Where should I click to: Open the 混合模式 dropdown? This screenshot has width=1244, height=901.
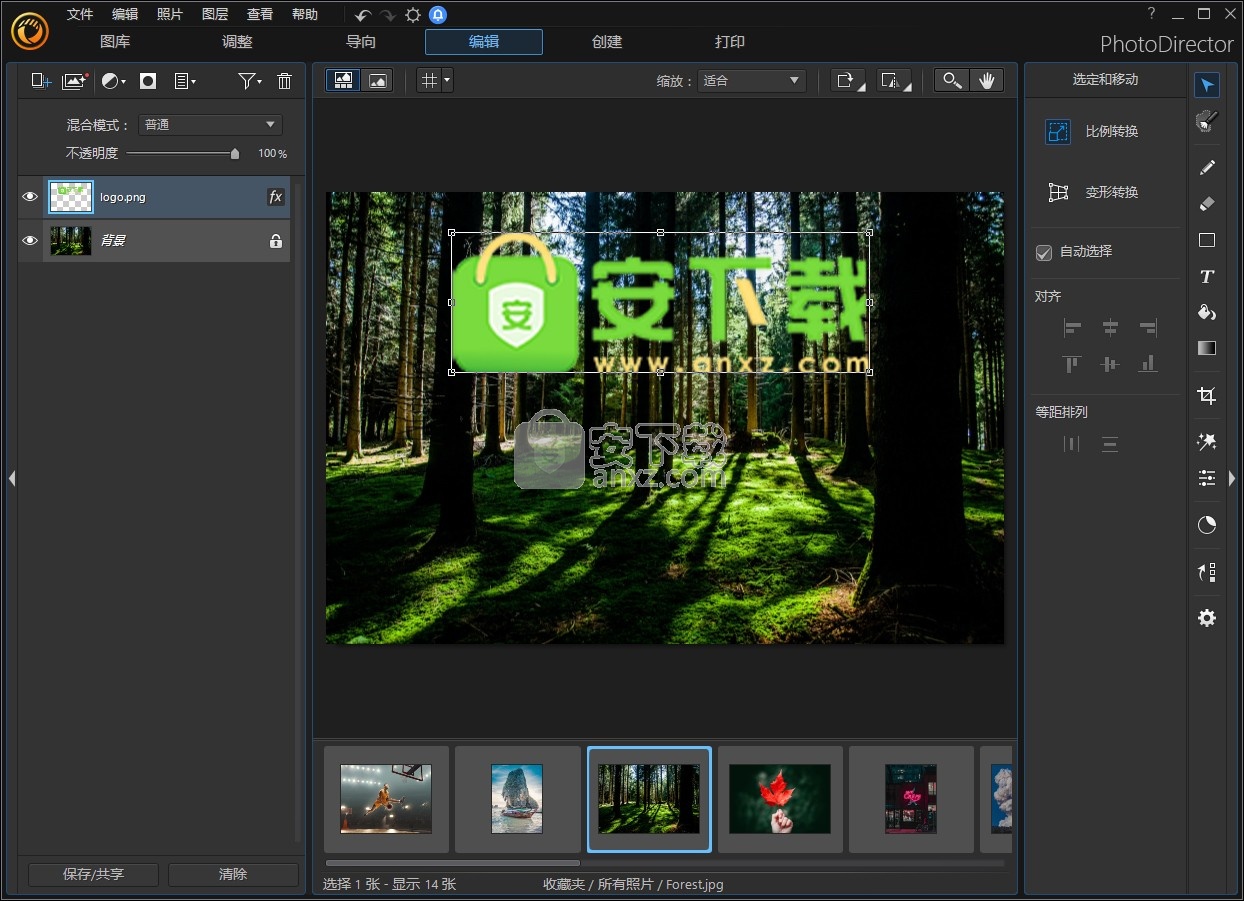(210, 125)
